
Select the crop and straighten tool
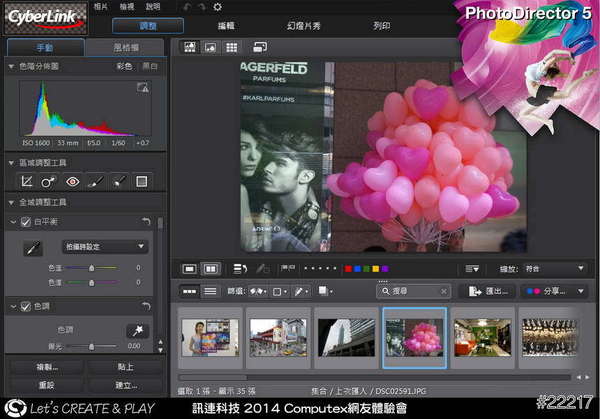pos(26,181)
